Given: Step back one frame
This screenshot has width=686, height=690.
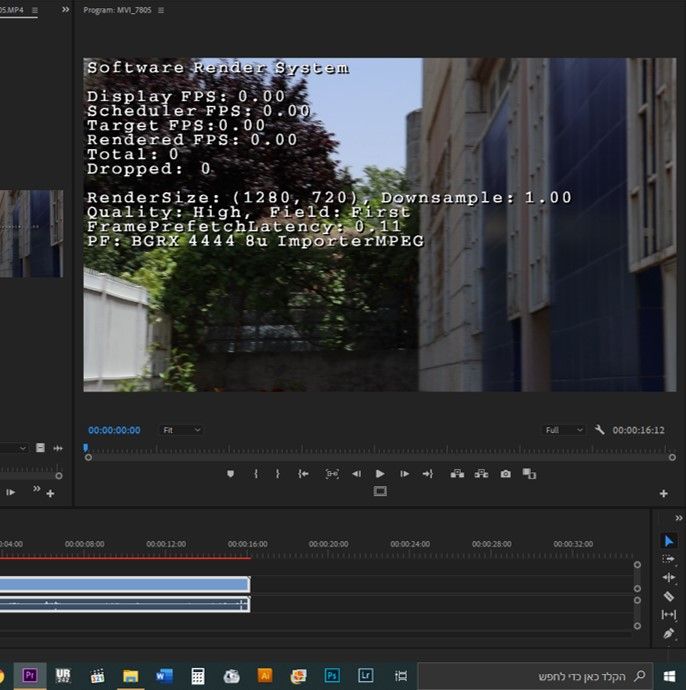Looking at the screenshot, I should pos(356,474).
